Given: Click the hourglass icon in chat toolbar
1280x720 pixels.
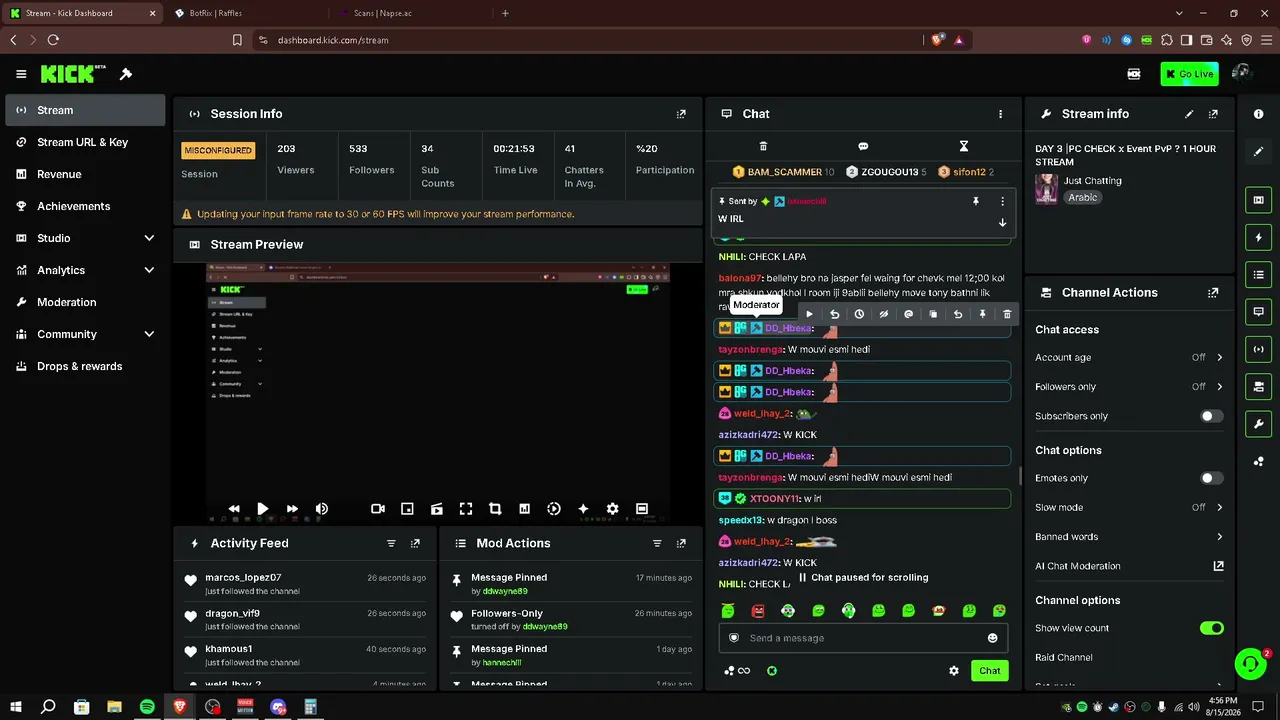Looking at the screenshot, I should tap(964, 146).
